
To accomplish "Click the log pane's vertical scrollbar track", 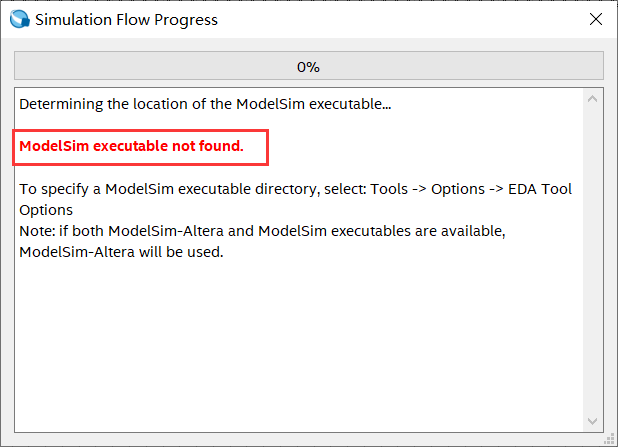I will [593, 260].
